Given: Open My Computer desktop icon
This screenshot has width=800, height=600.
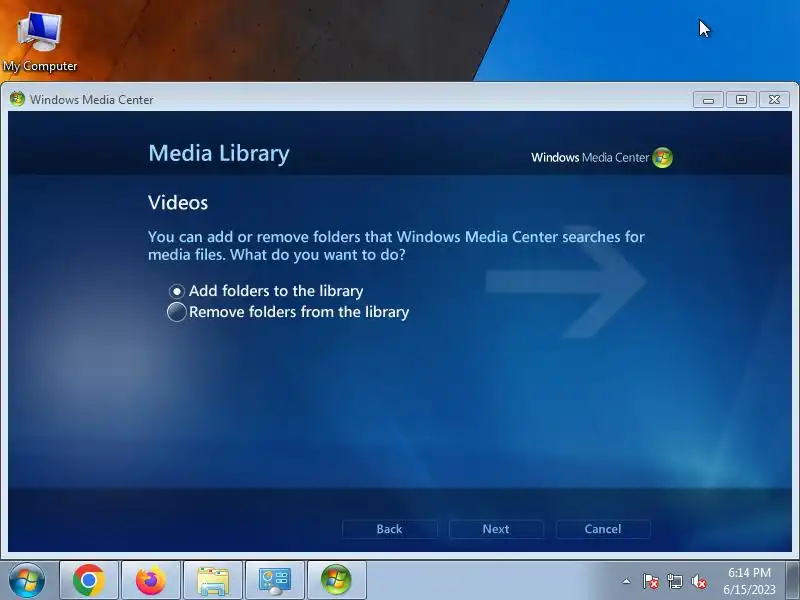Looking at the screenshot, I should pos(40,43).
